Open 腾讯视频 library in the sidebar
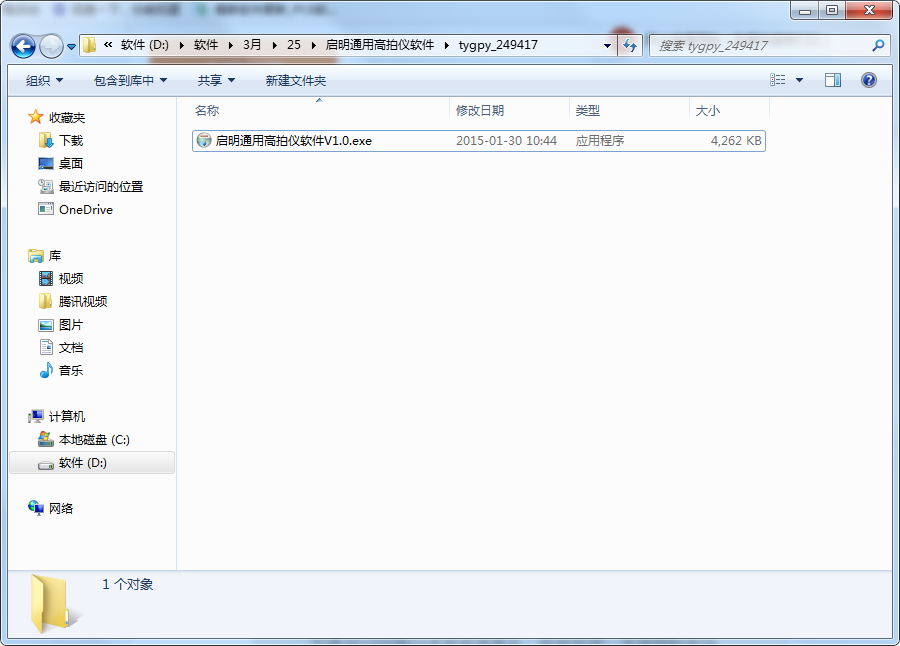Screen dimensions: 900x646 pos(83,301)
